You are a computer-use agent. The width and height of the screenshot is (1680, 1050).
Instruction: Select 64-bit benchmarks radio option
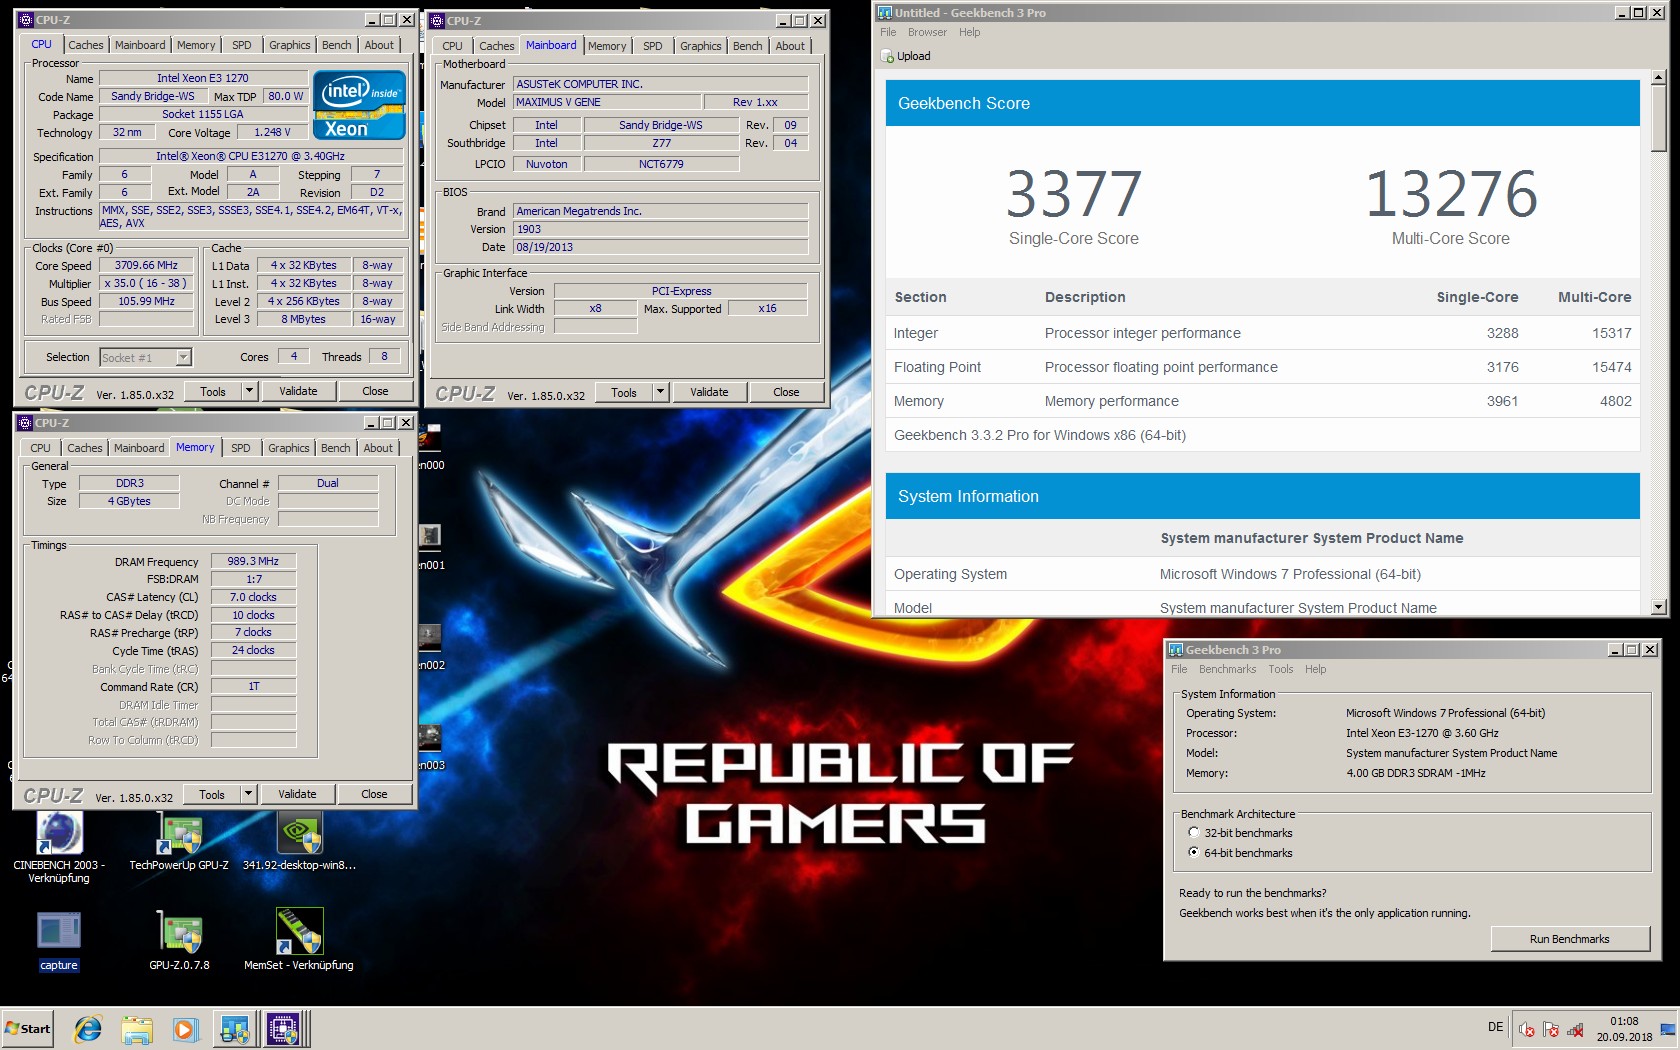(x=1193, y=853)
